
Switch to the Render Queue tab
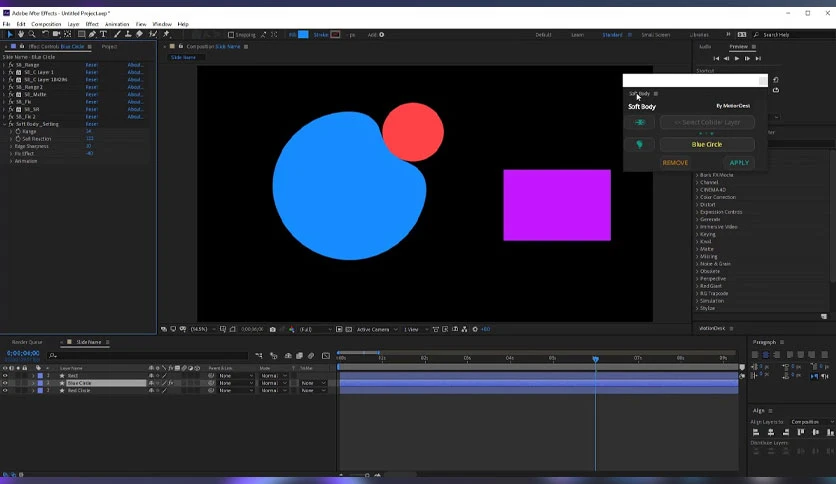[x=27, y=342]
